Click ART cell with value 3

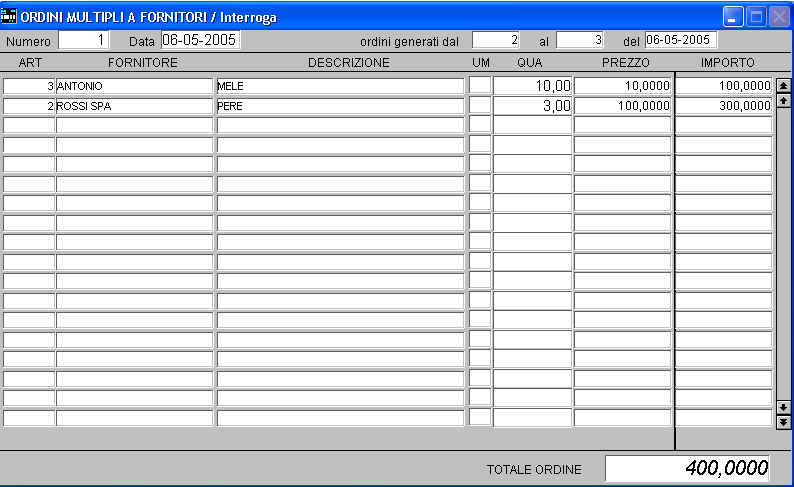pos(29,86)
